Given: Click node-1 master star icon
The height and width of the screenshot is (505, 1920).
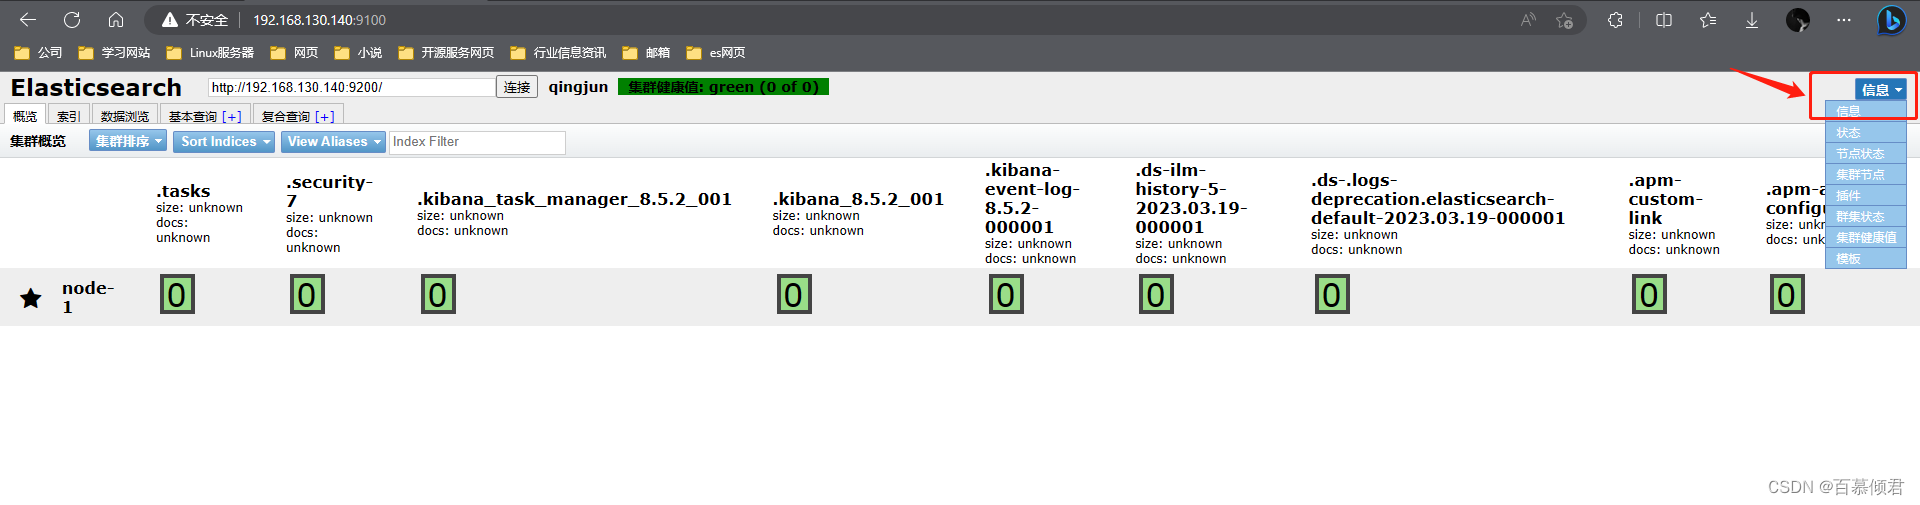Looking at the screenshot, I should click(31, 298).
